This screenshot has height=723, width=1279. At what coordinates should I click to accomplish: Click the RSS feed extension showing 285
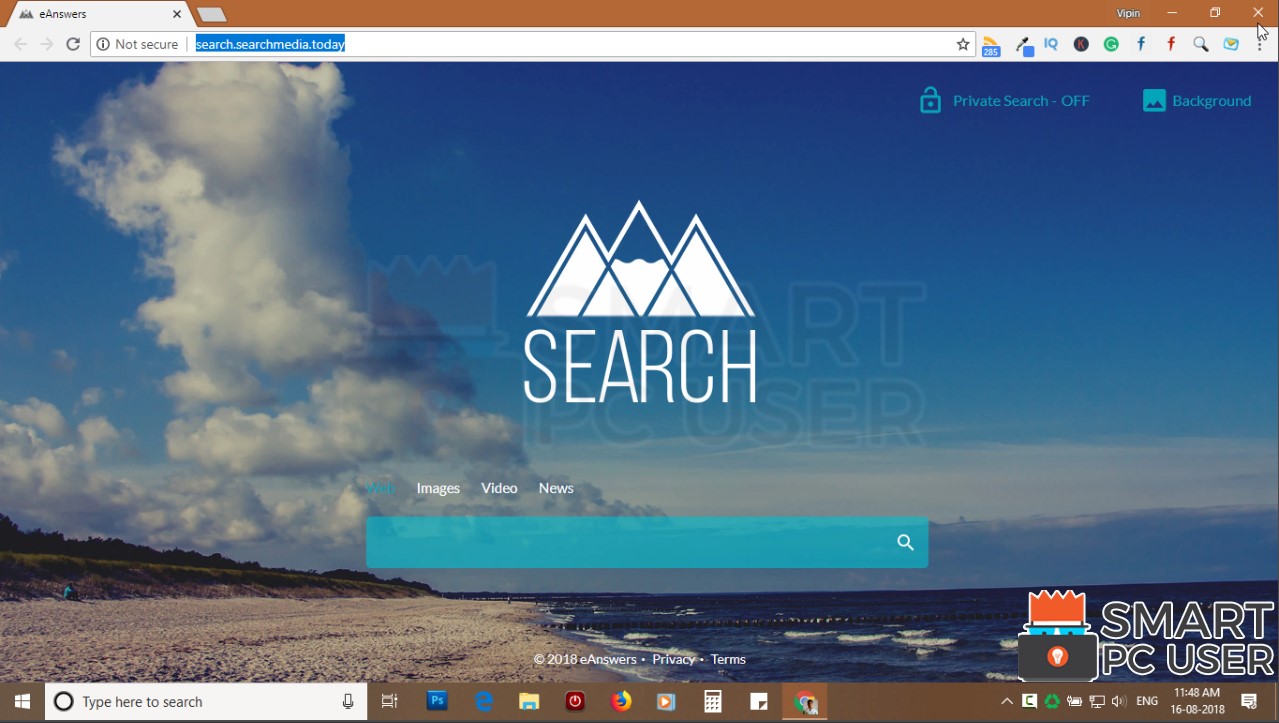click(x=990, y=44)
